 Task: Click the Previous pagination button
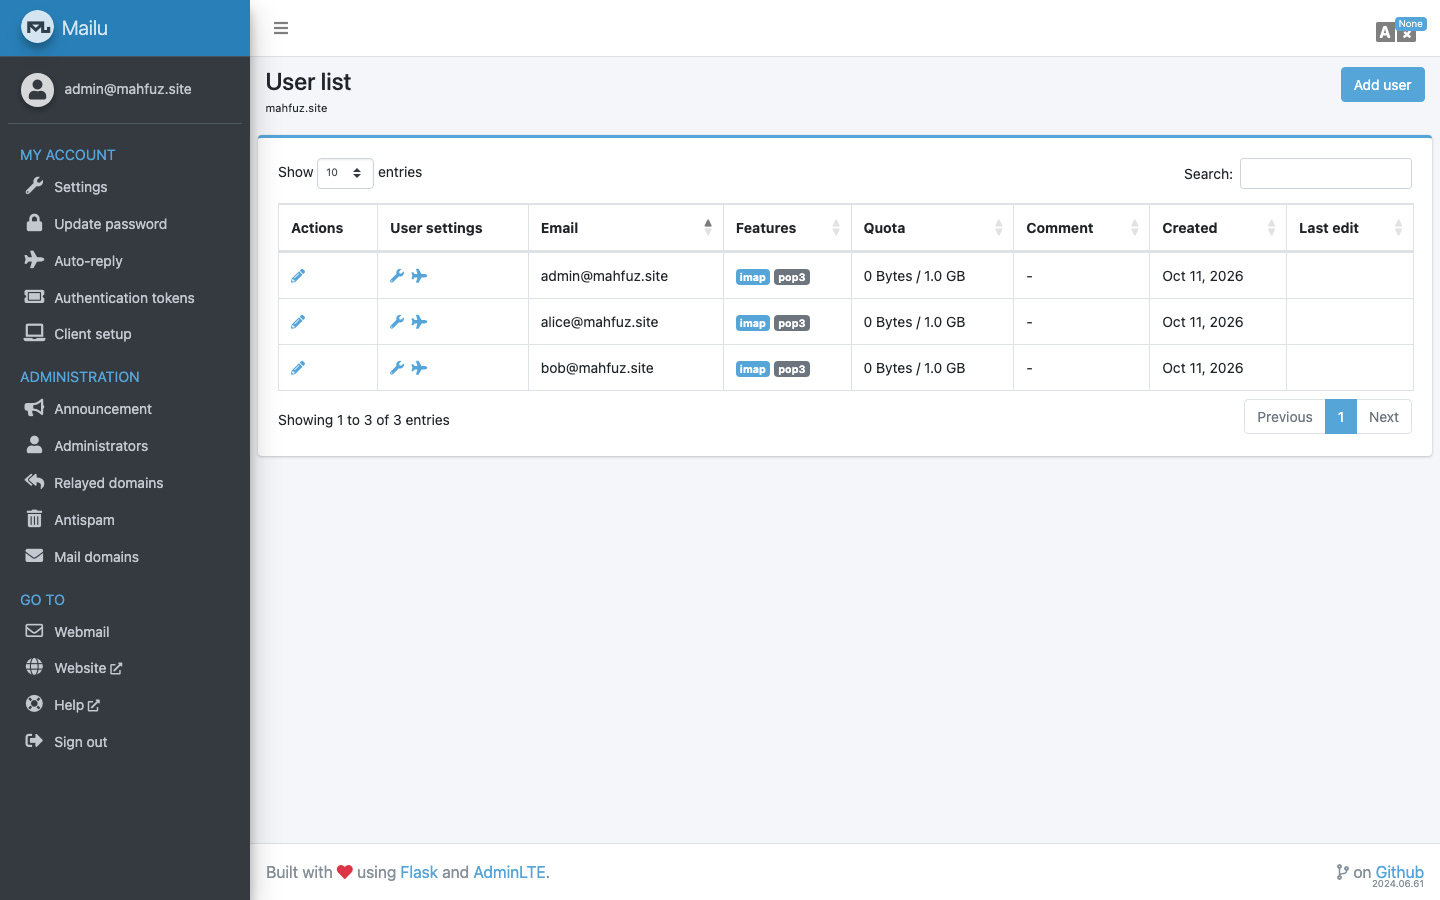point(1284,417)
